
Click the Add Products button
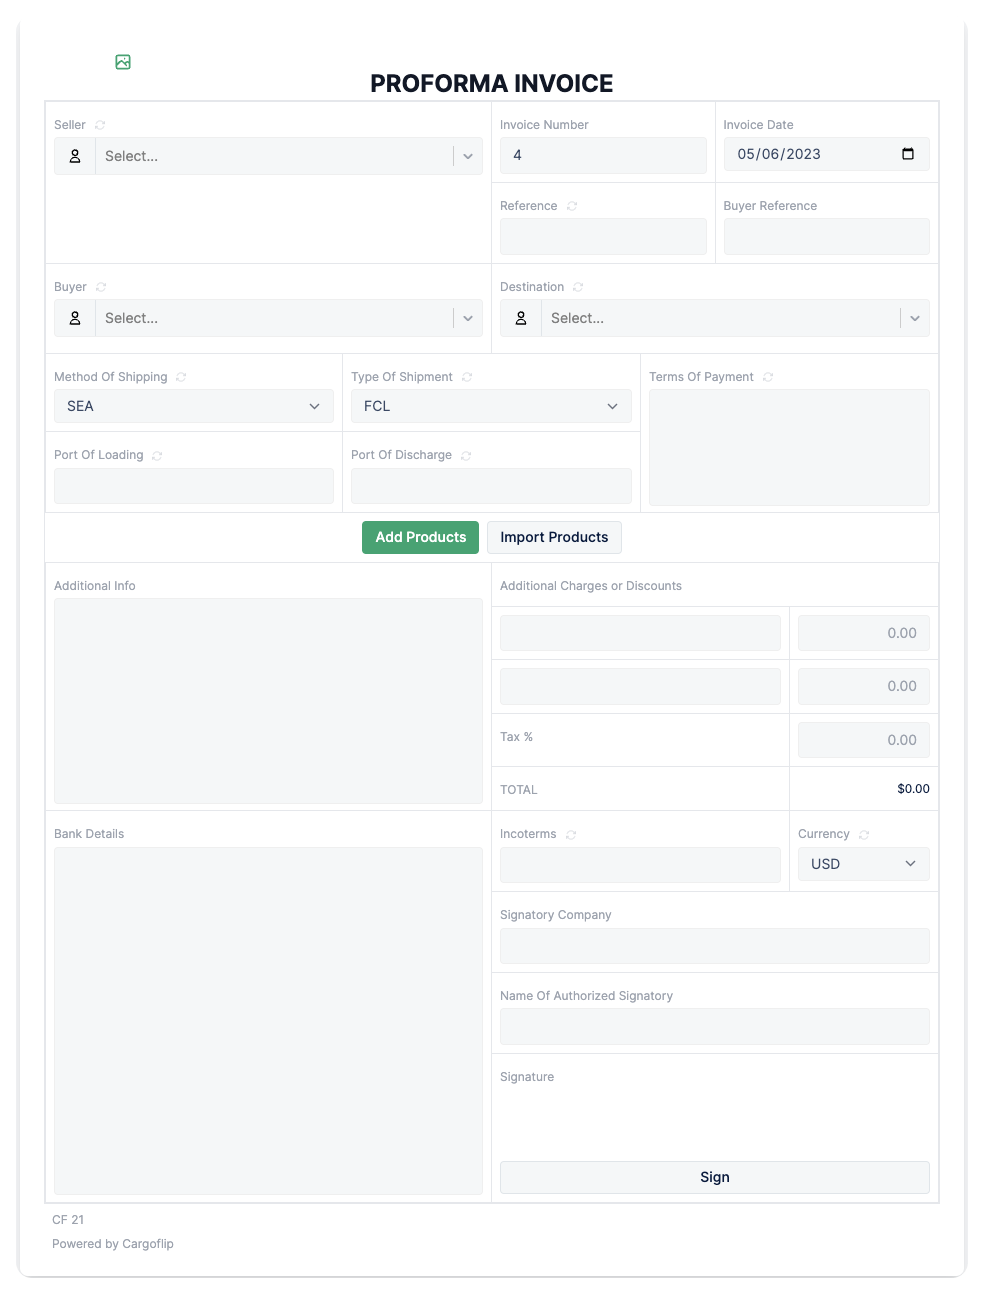[x=420, y=537]
